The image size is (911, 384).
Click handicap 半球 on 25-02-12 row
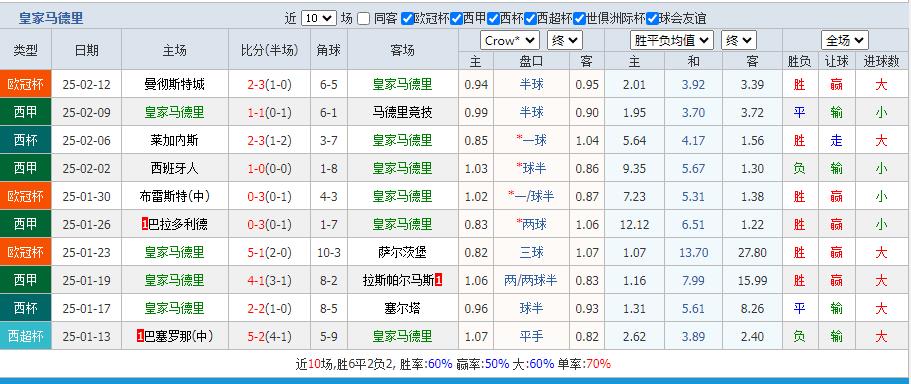[531, 85]
